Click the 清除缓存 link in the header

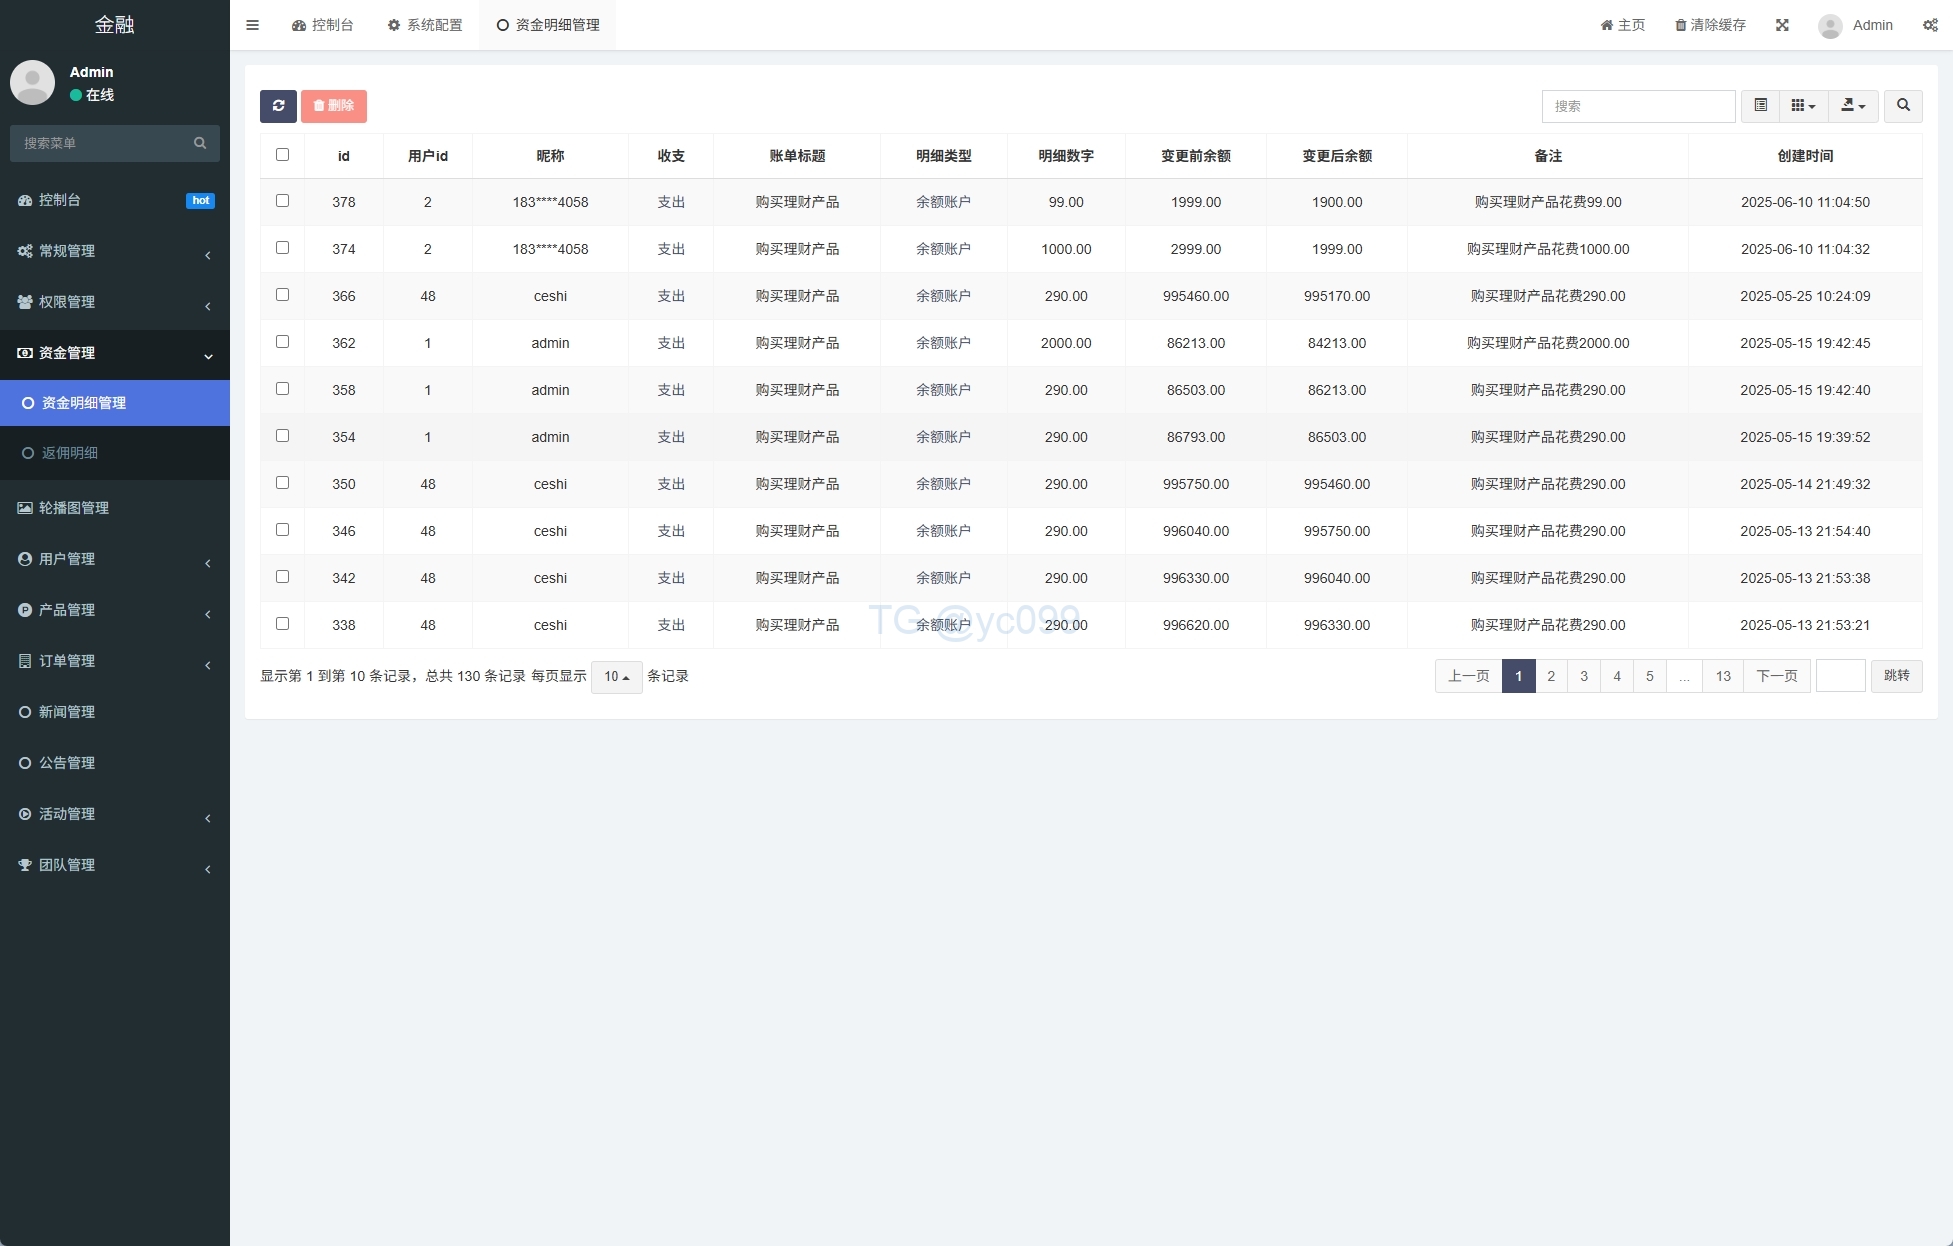pos(1710,25)
